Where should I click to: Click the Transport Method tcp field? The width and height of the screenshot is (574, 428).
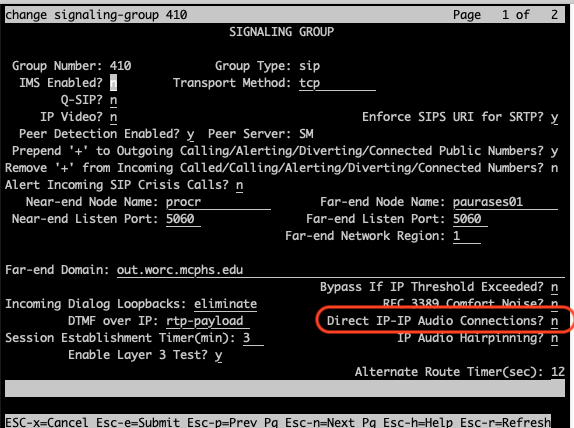coord(337,83)
